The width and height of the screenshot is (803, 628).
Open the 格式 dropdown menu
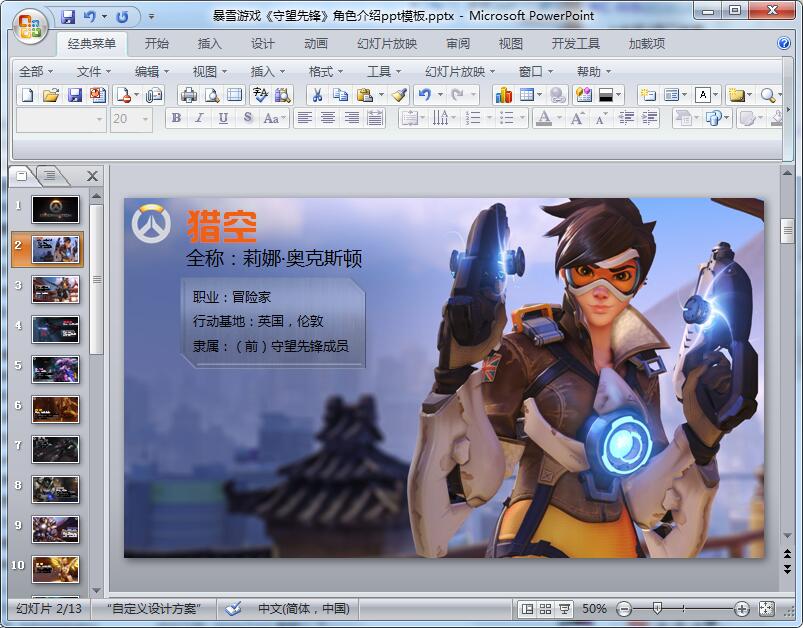click(325, 71)
